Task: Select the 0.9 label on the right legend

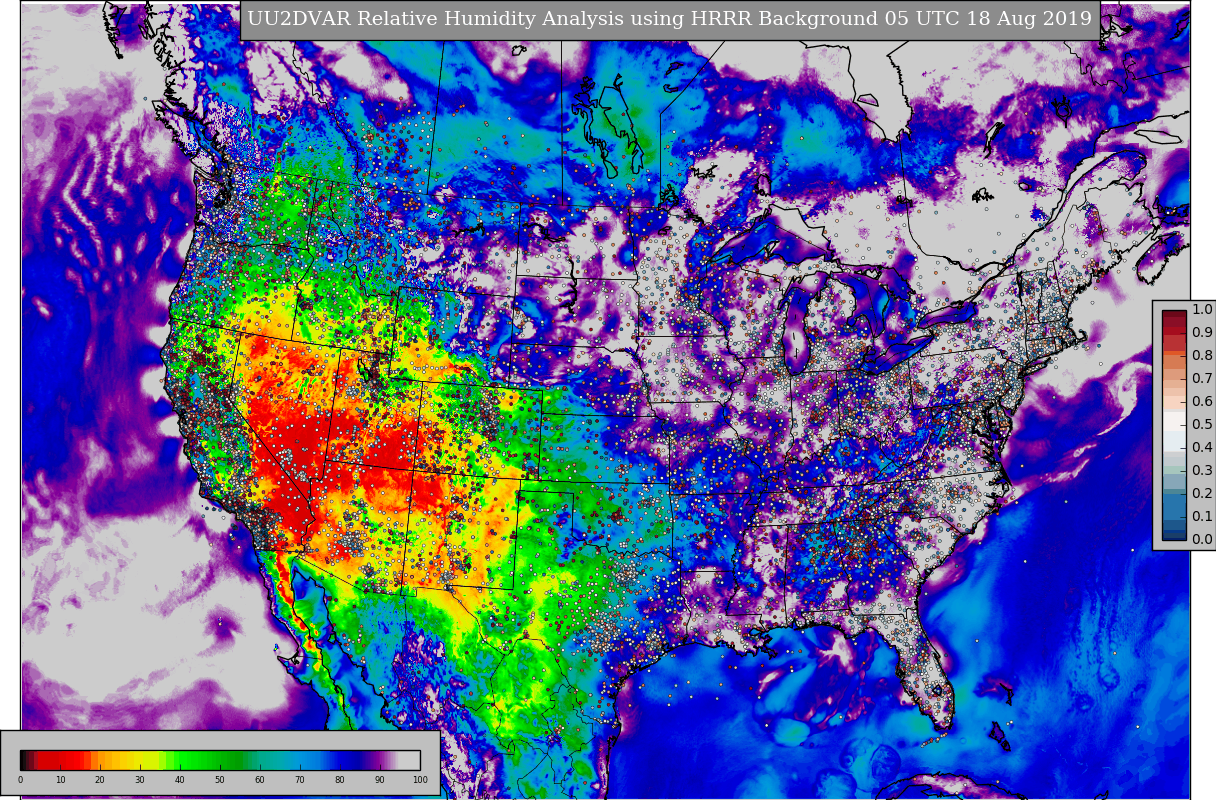Action: pos(1202,333)
